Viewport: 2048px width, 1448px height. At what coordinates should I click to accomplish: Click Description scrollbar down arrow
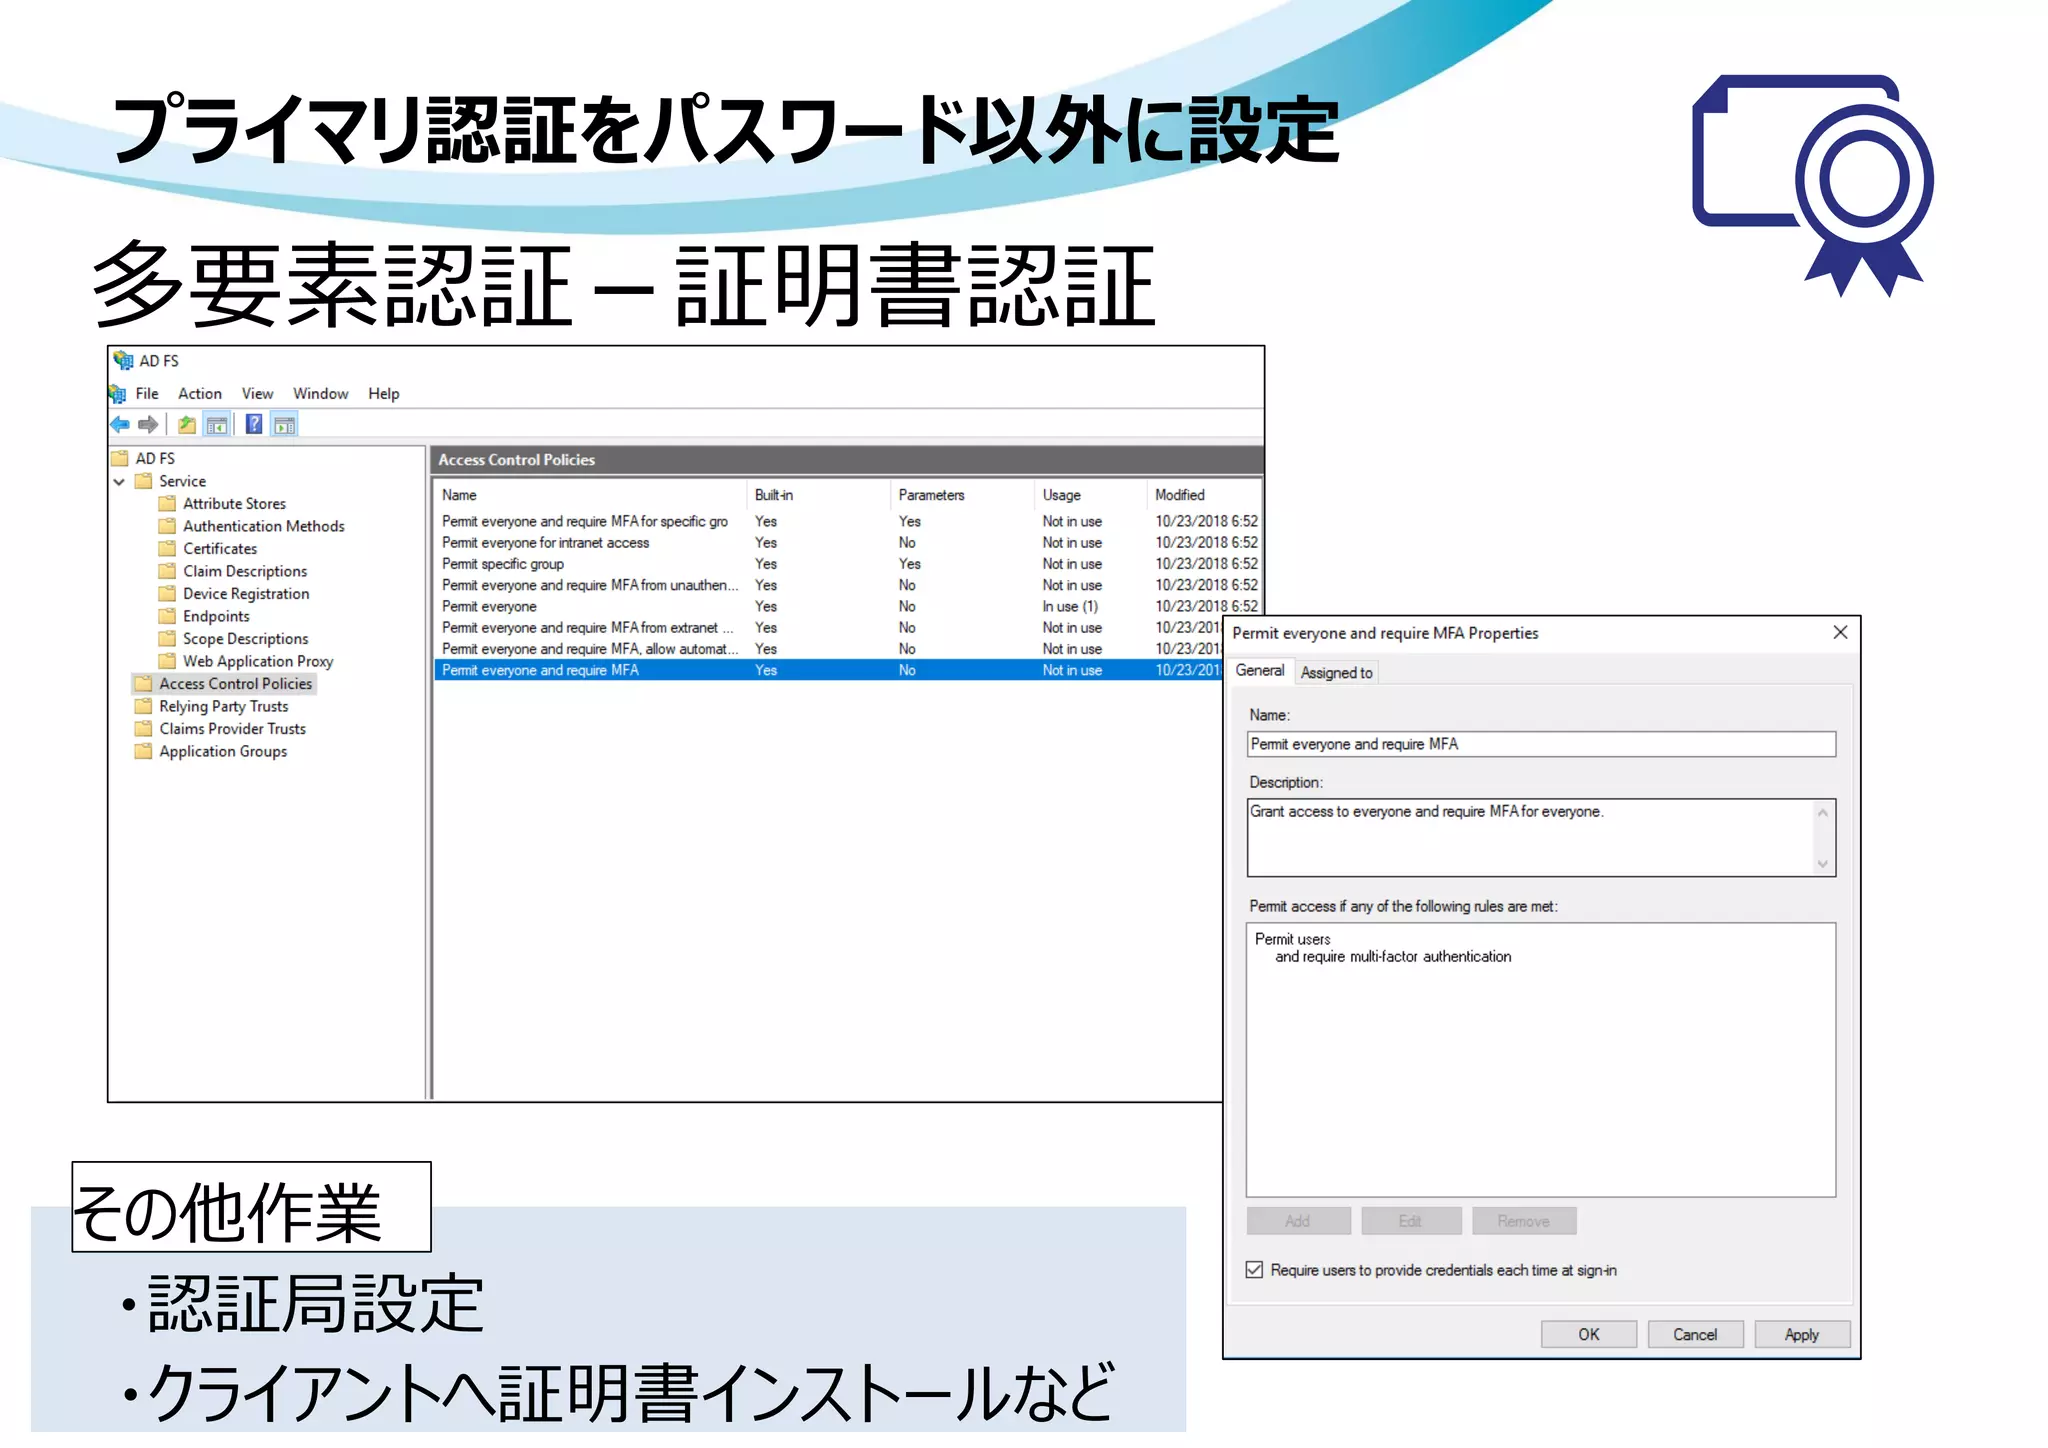point(1823,864)
